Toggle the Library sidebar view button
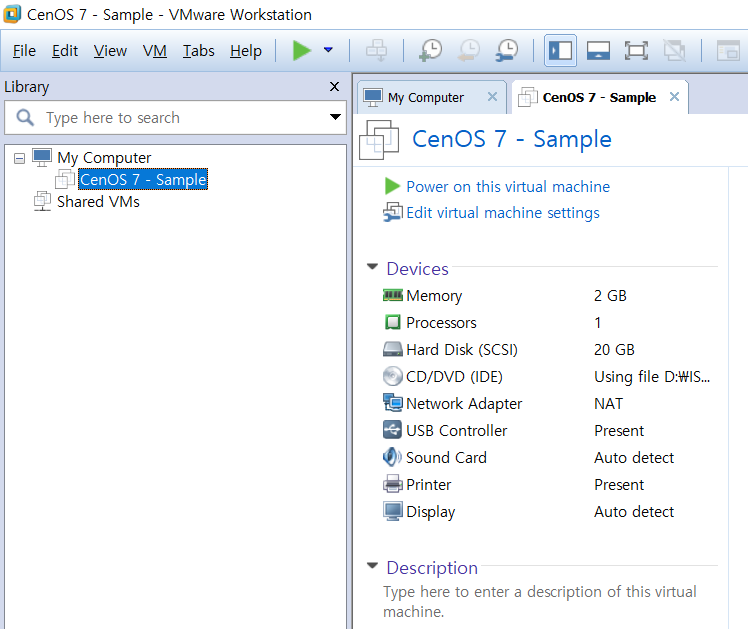The image size is (748, 629). 561,50
